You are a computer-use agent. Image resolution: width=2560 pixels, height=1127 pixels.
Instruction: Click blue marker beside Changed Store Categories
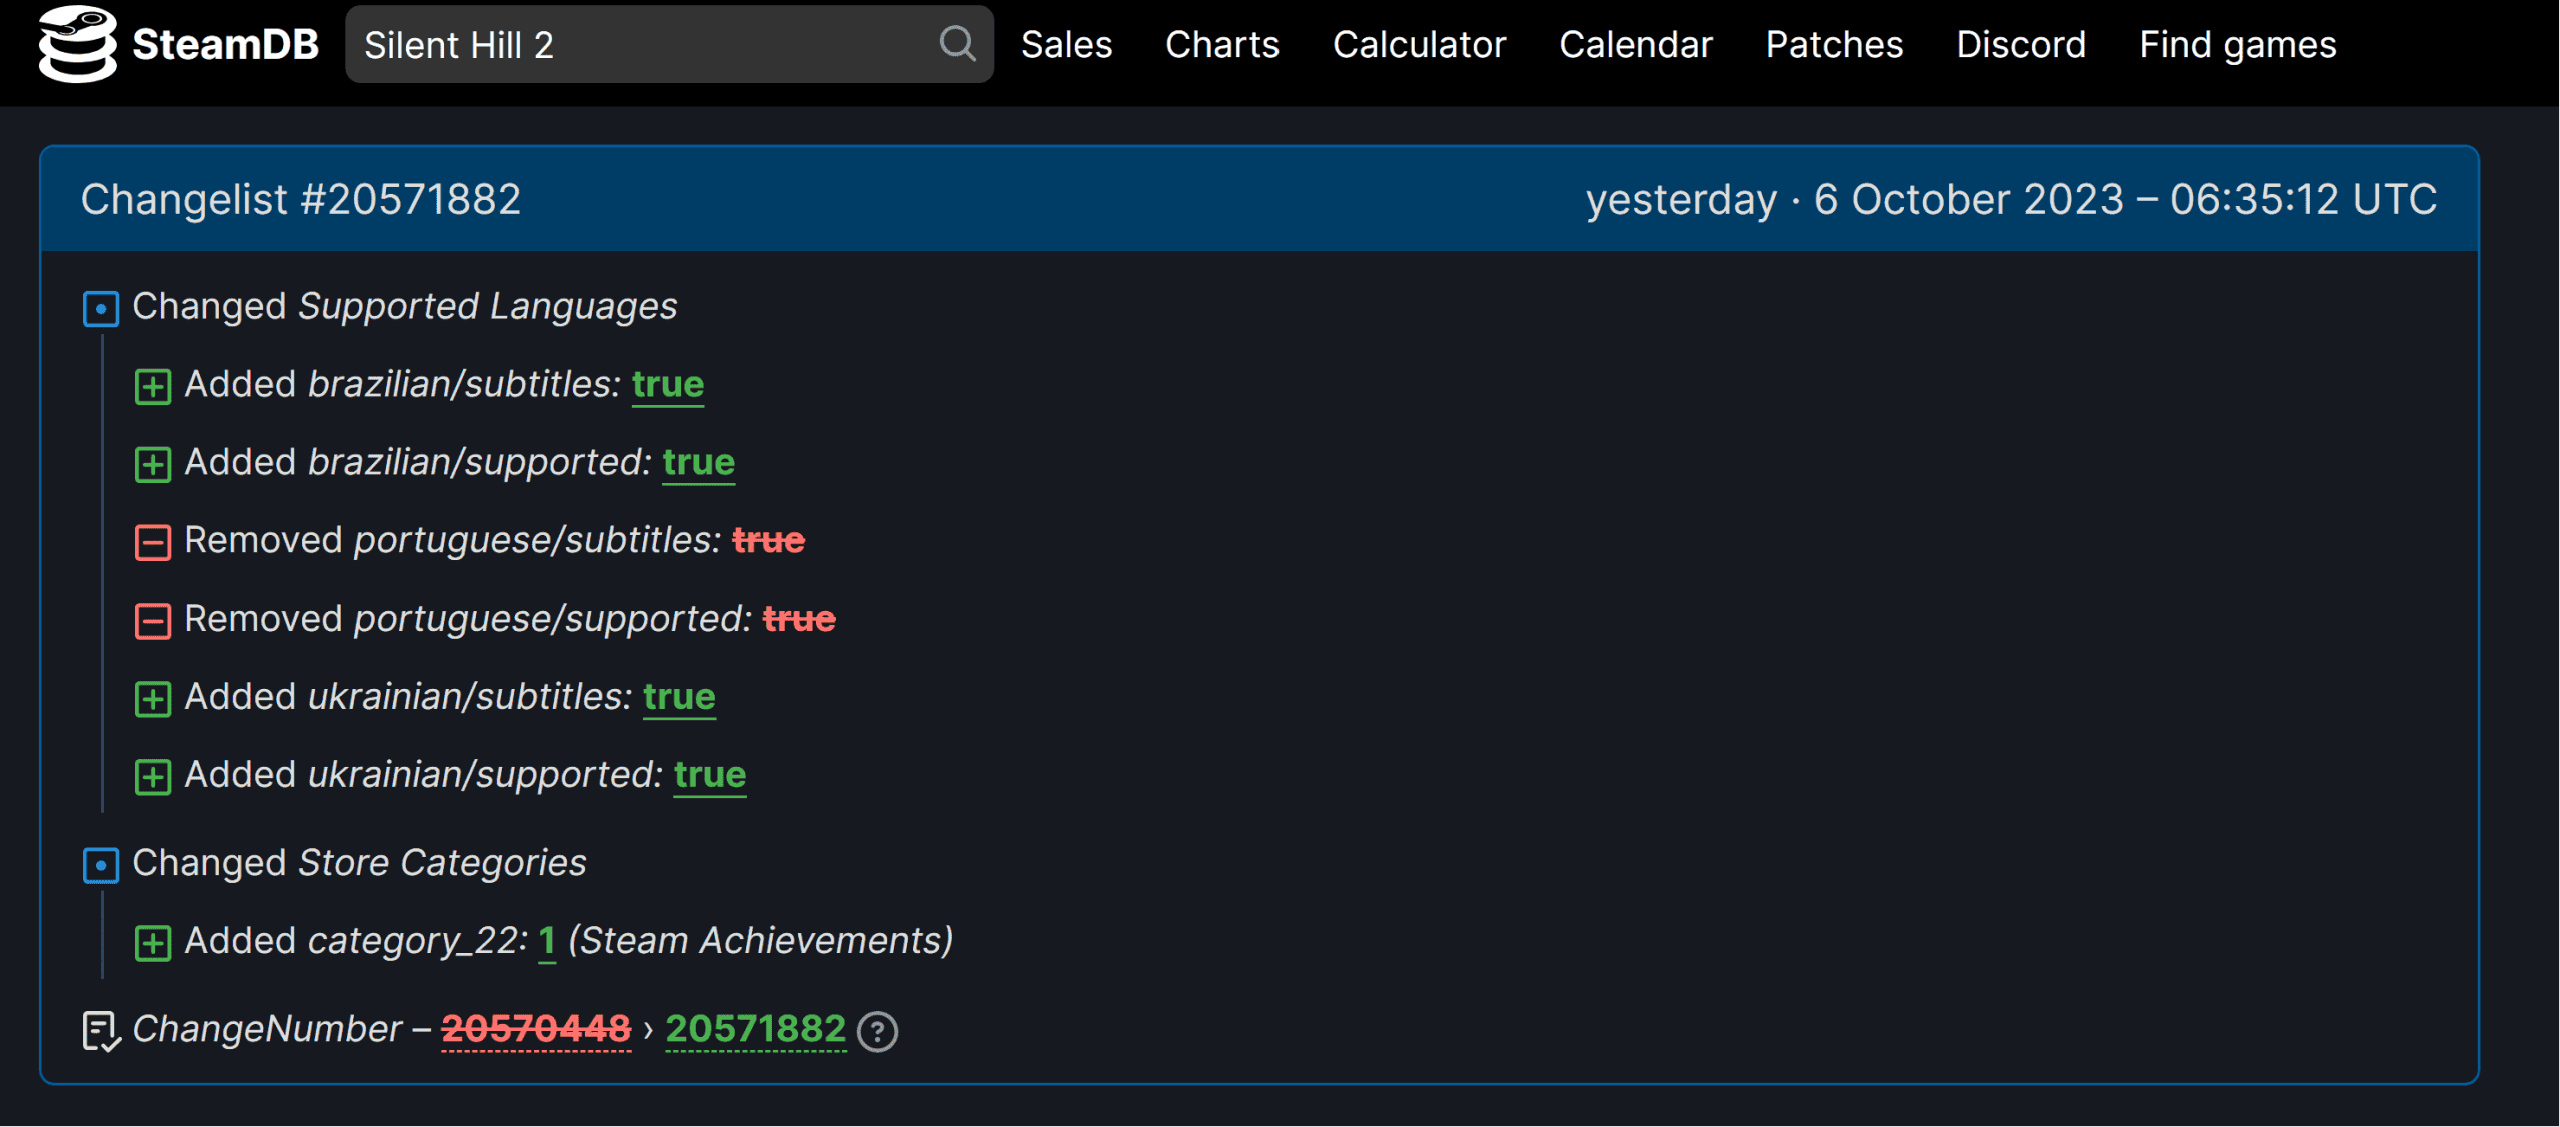coord(101,865)
